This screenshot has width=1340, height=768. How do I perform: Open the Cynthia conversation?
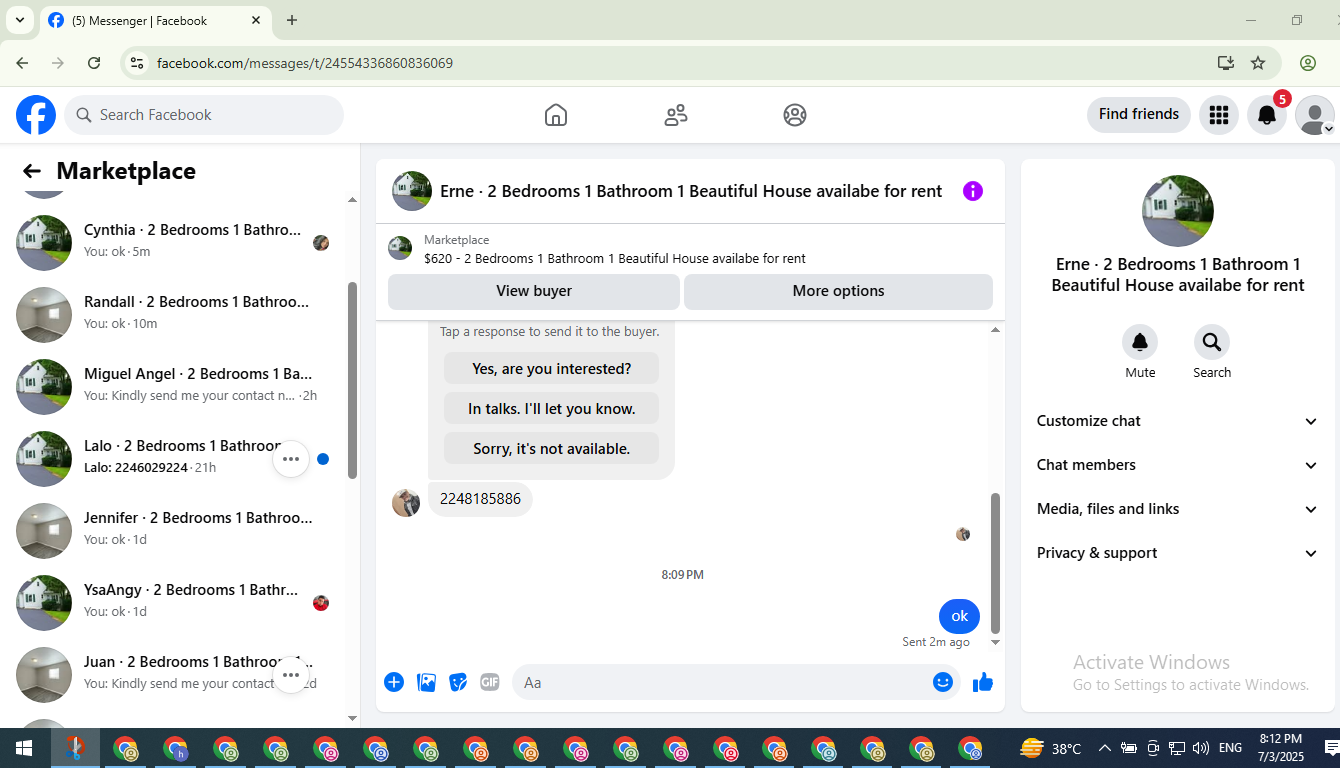point(173,243)
